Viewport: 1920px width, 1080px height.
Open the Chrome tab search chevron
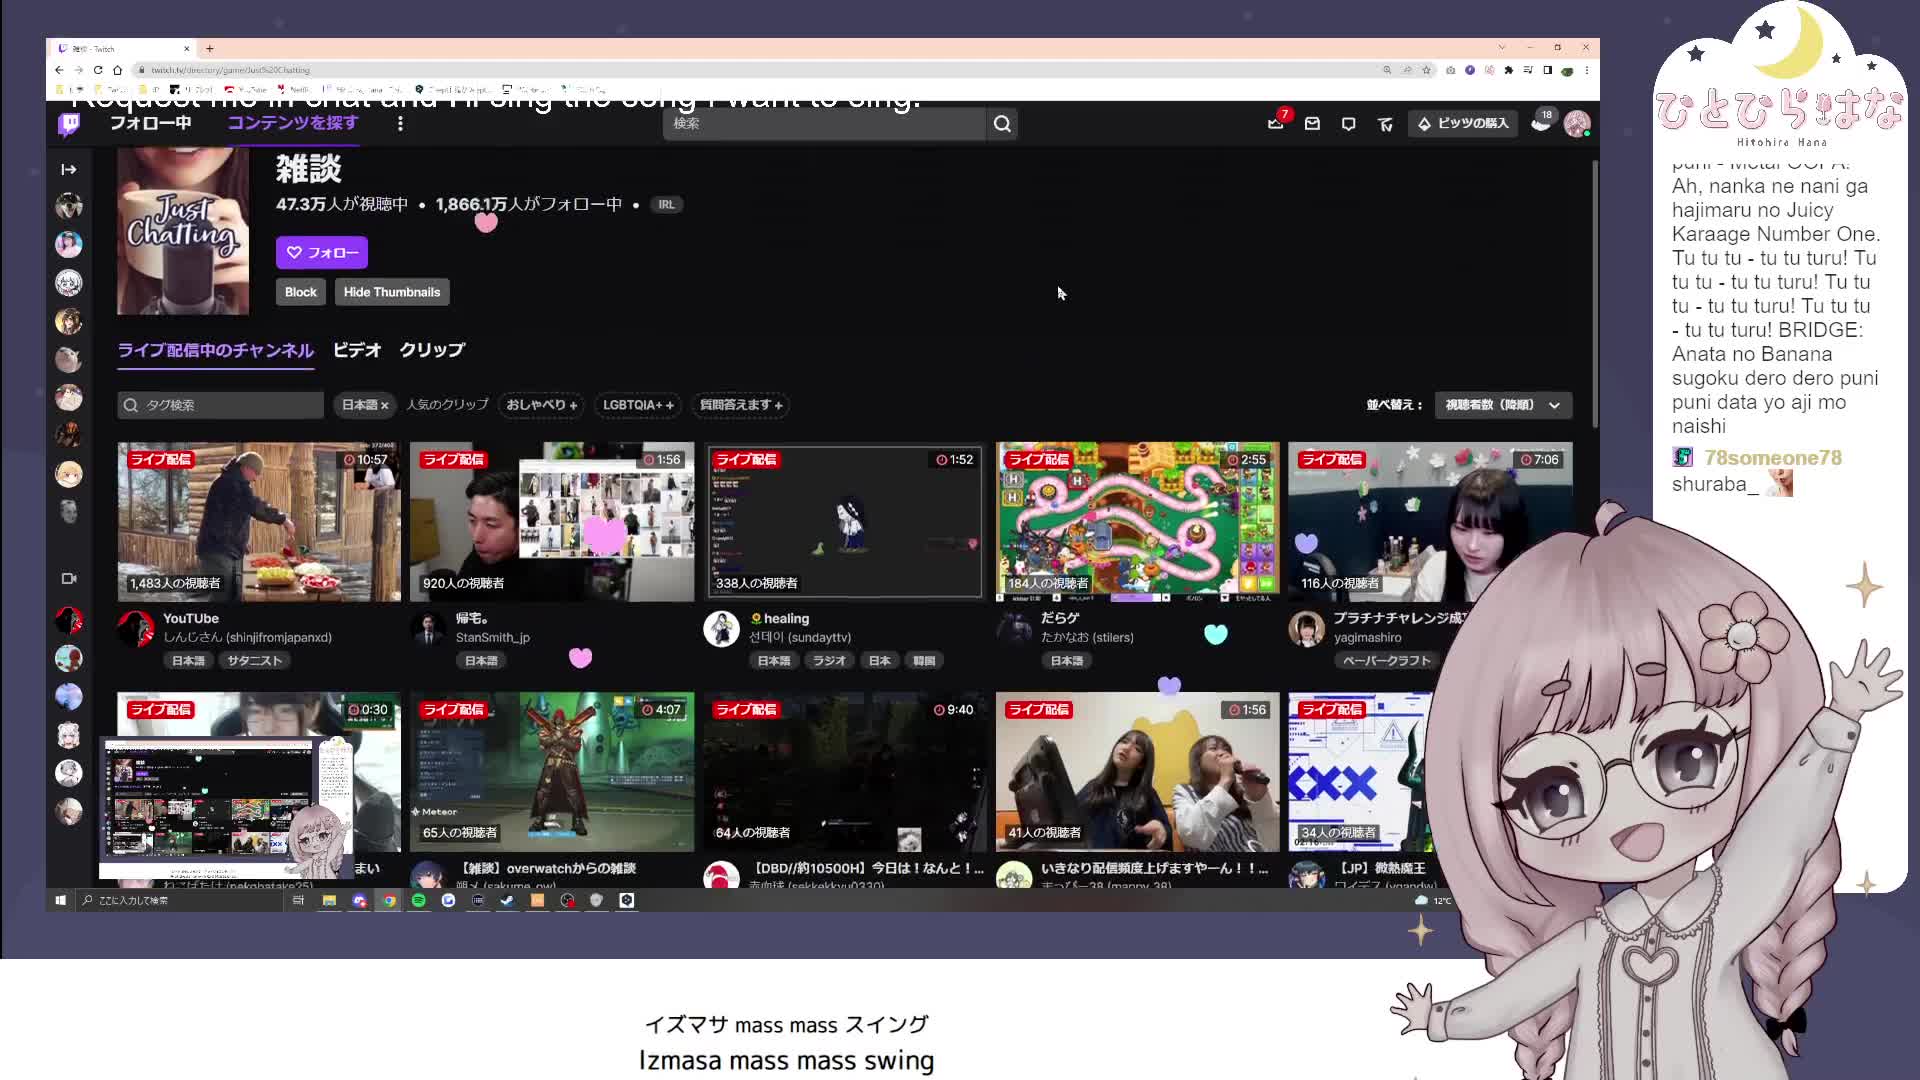1501,48
